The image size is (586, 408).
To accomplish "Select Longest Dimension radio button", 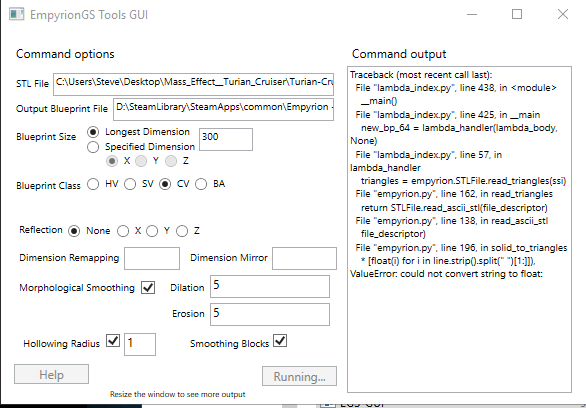I will pyautogui.click(x=93, y=132).
